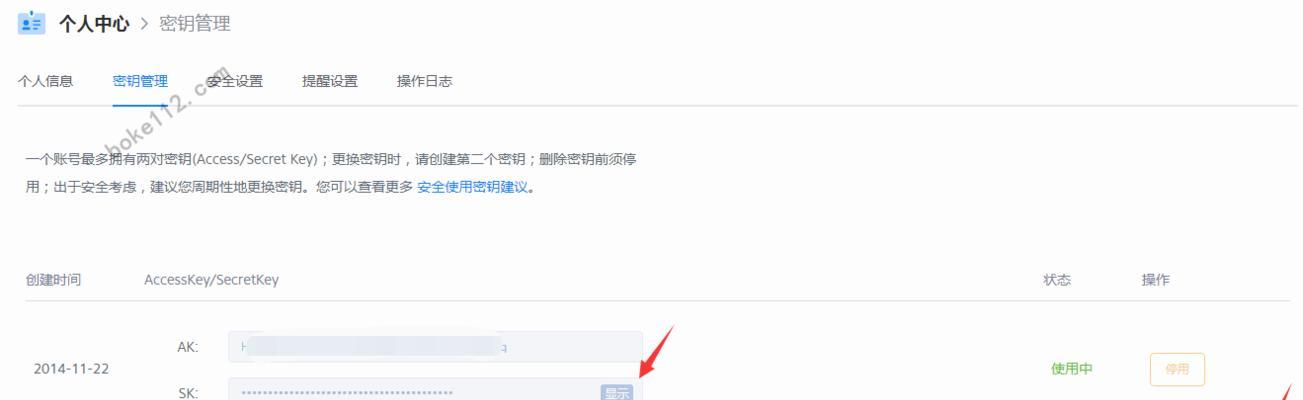Screen dimensions: 1303x400
Task: Click the AK access key field
Action: [x=435, y=347]
